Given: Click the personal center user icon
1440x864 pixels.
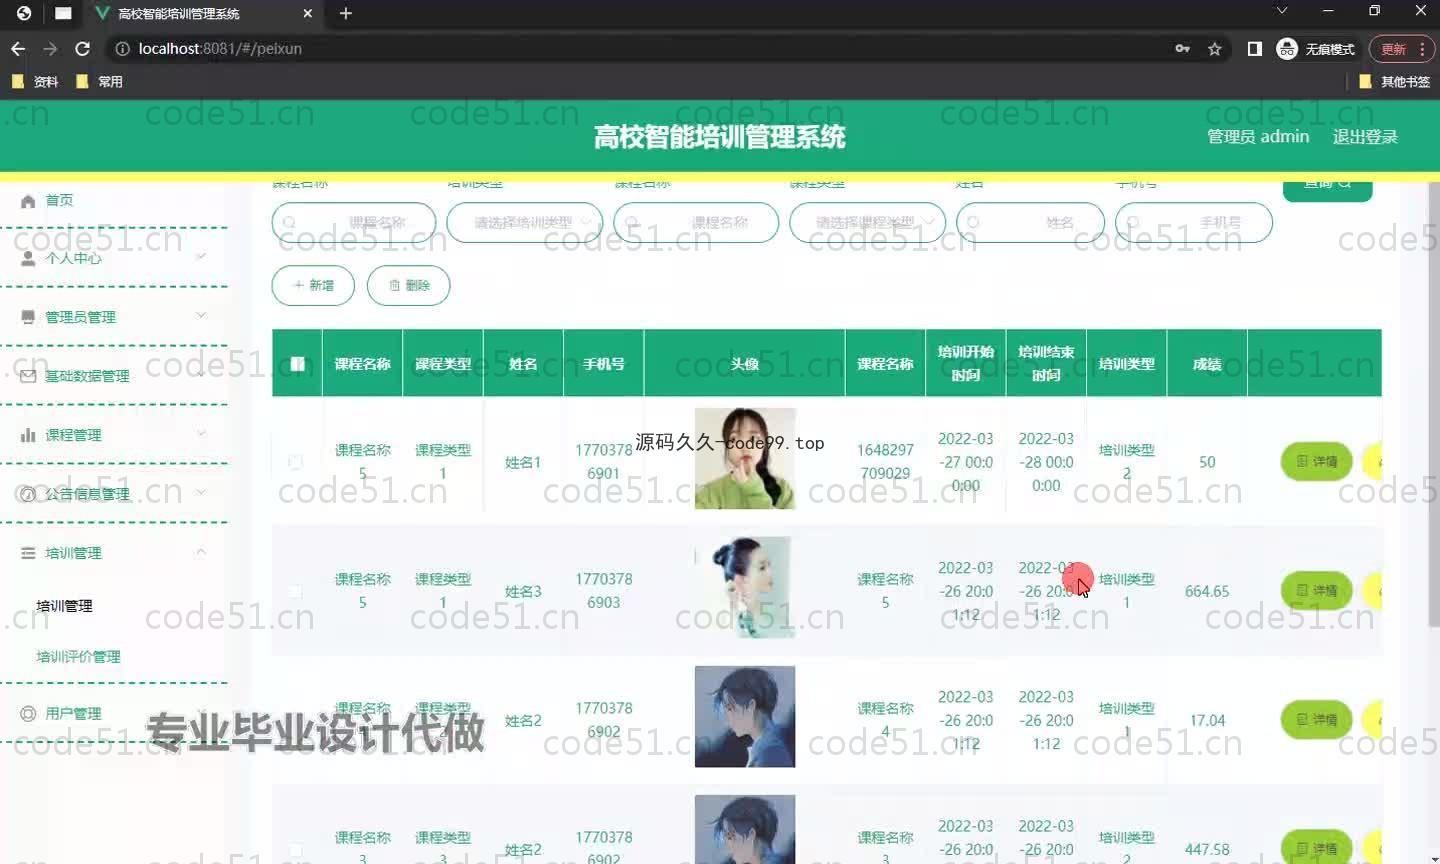Looking at the screenshot, I should (28, 258).
